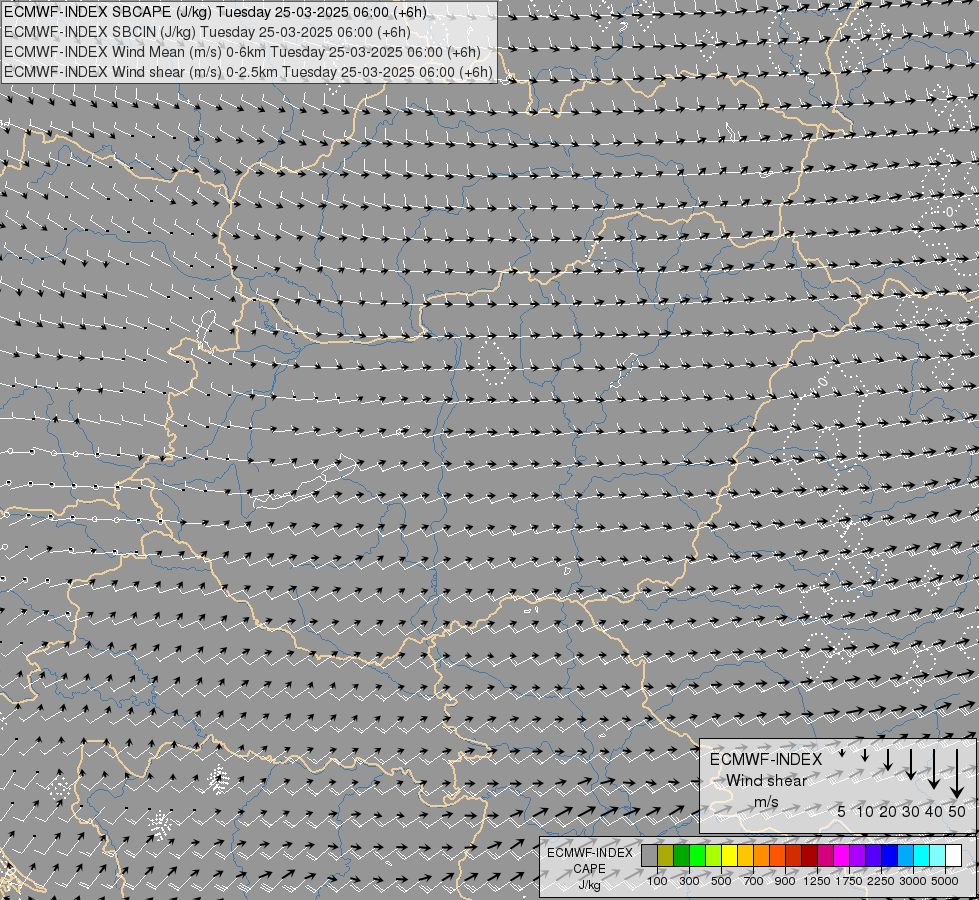
Task: Click the 30 m/s wind shear legend arrow
Action: (x=911, y=764)
